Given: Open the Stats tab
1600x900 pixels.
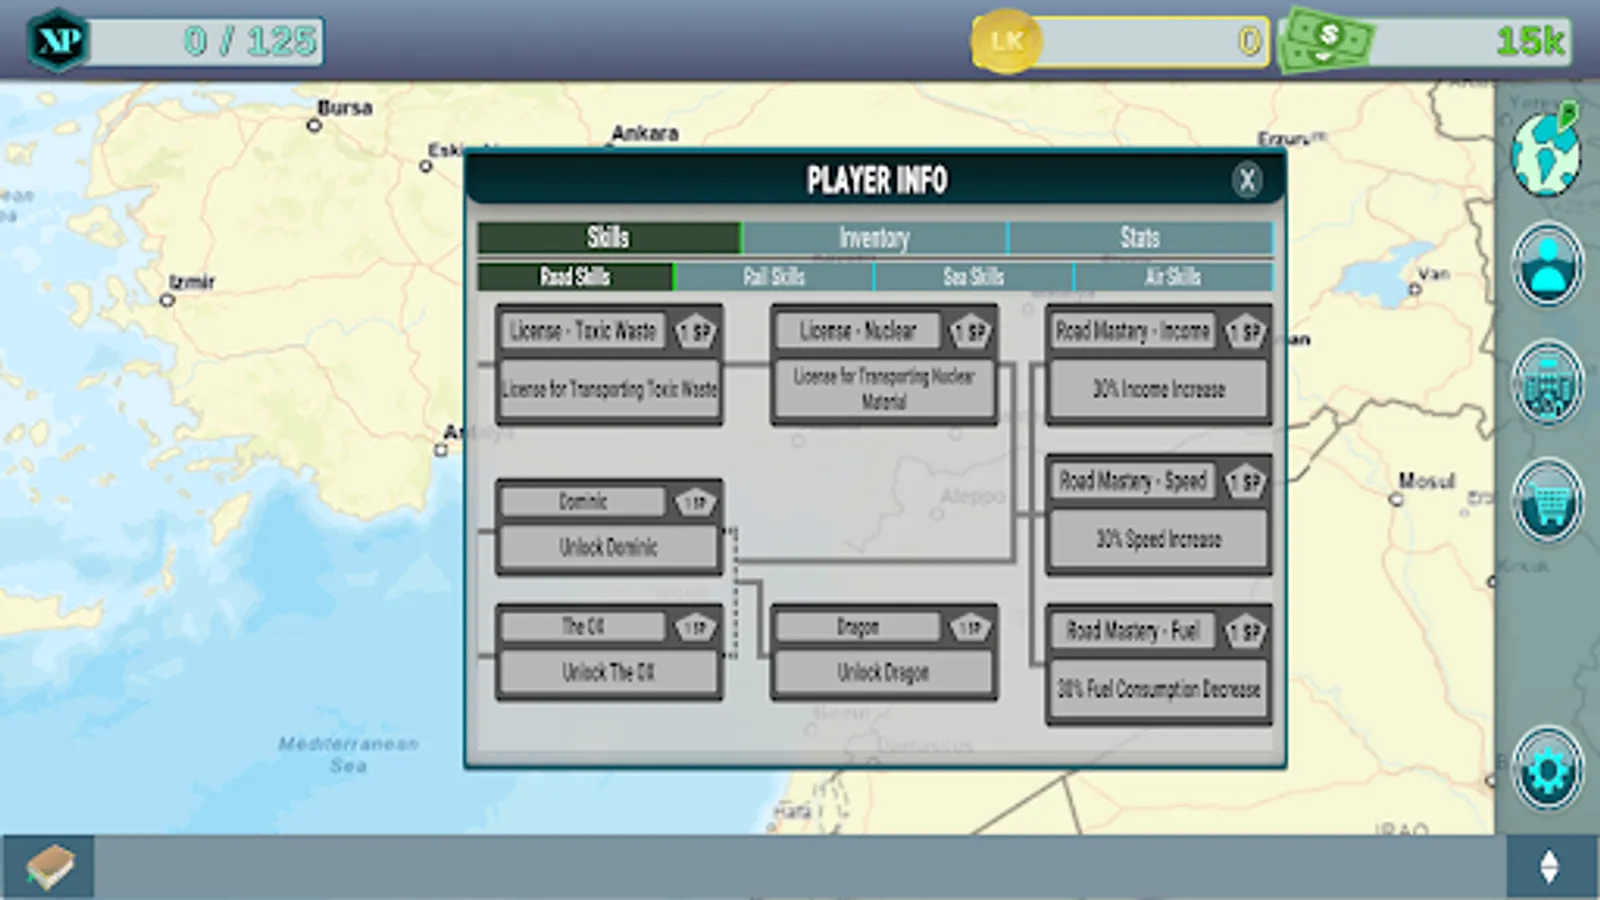Looking at the screenshot, I should click(1141, 238).
